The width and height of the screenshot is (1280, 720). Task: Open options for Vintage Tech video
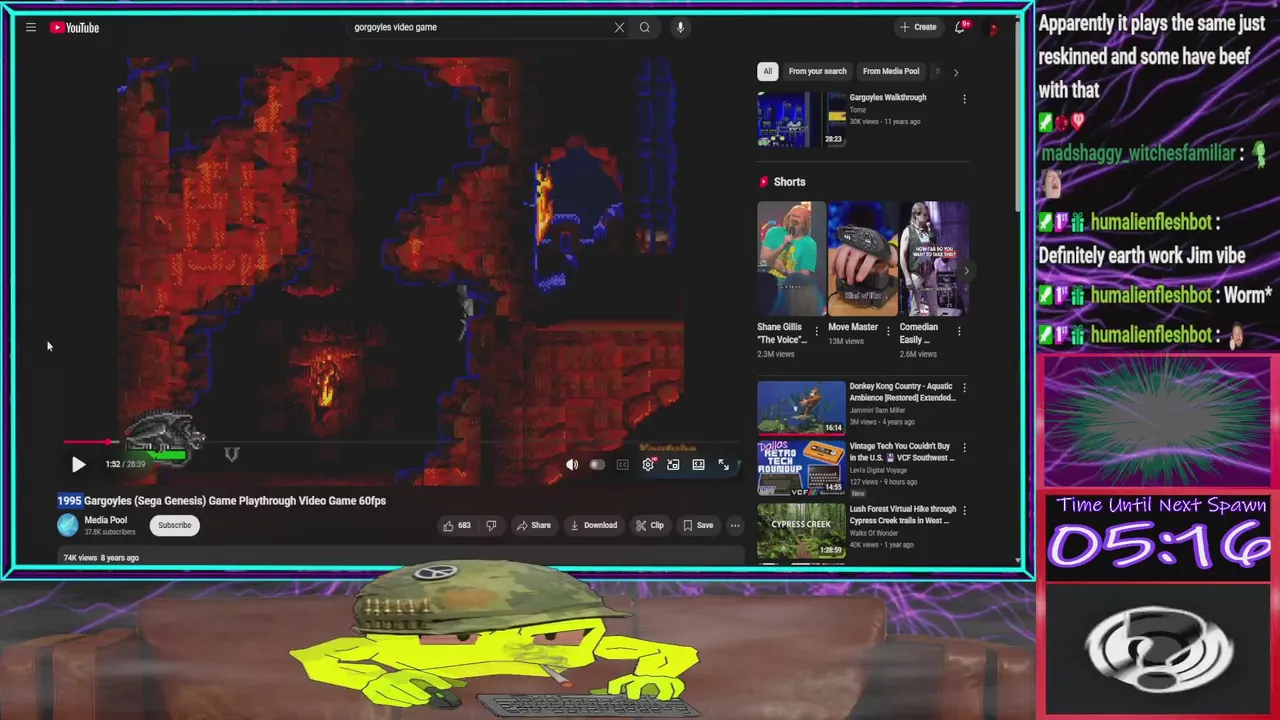tap(964, 448)
